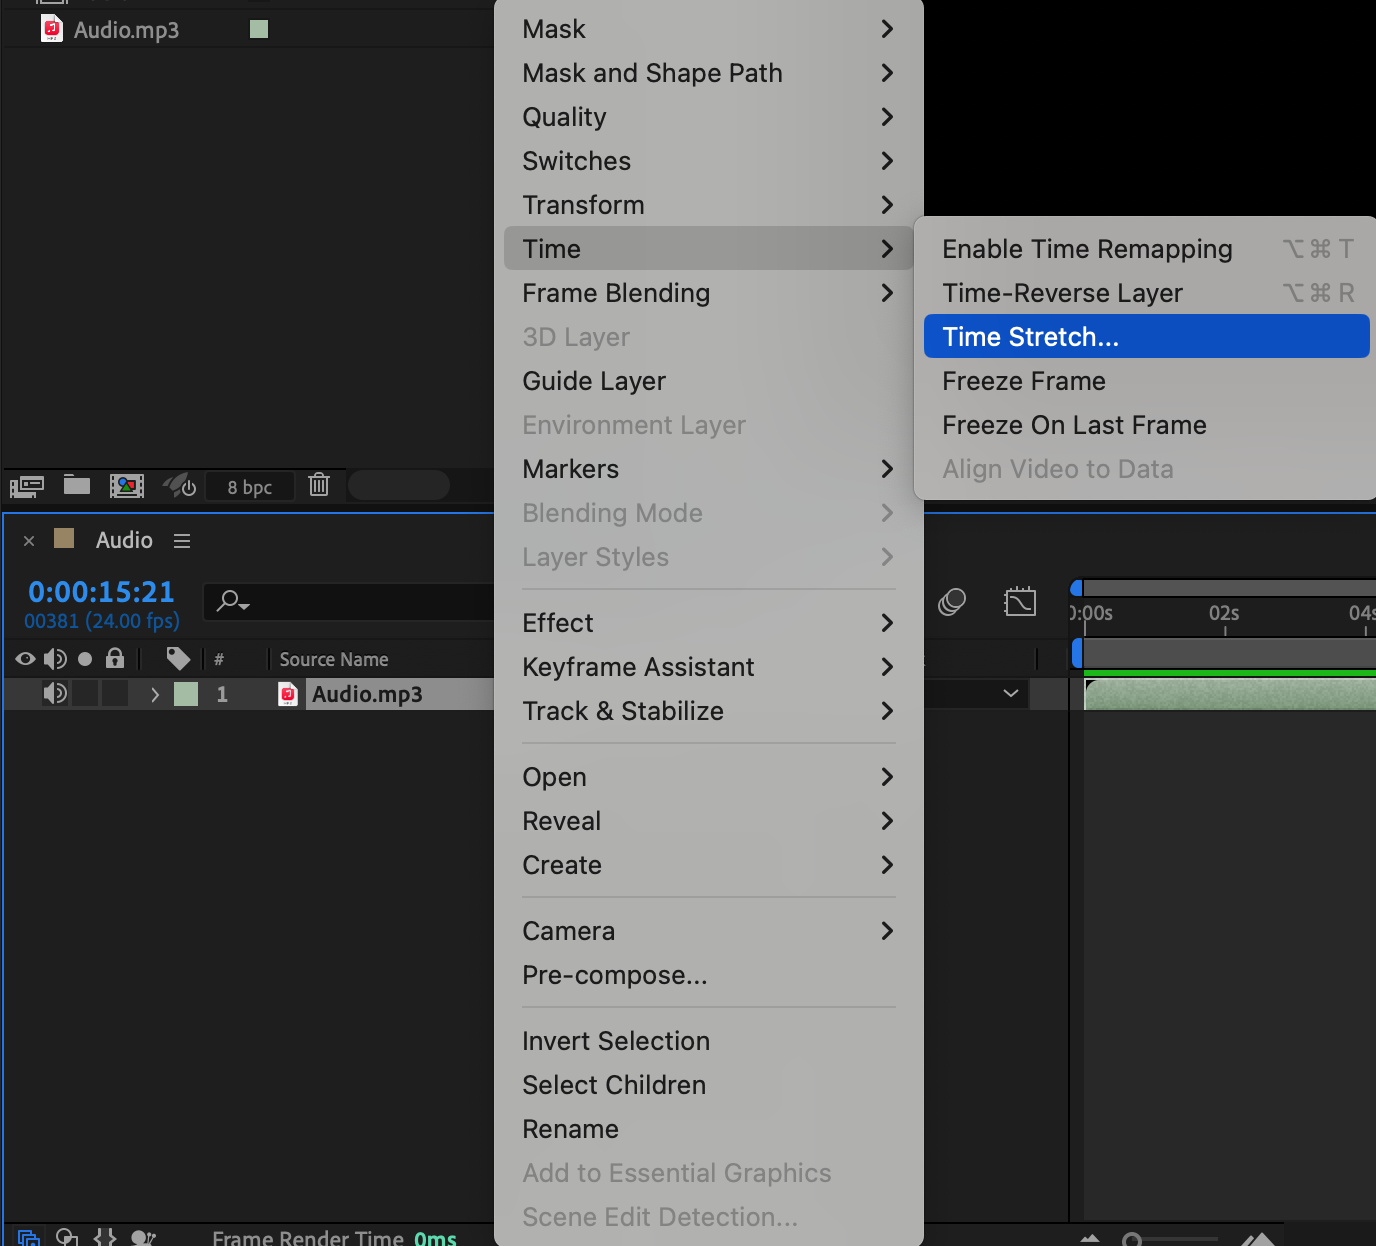The image size is (1376, 1246).
Task: Mute the Audio.mp3 layer speaker toggle
Action: 55,694
